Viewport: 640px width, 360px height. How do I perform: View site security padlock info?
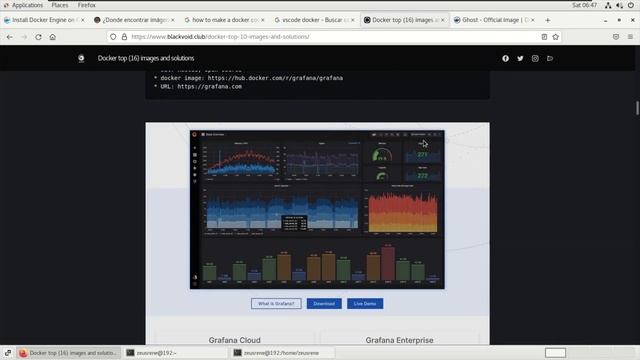[124, 37]
